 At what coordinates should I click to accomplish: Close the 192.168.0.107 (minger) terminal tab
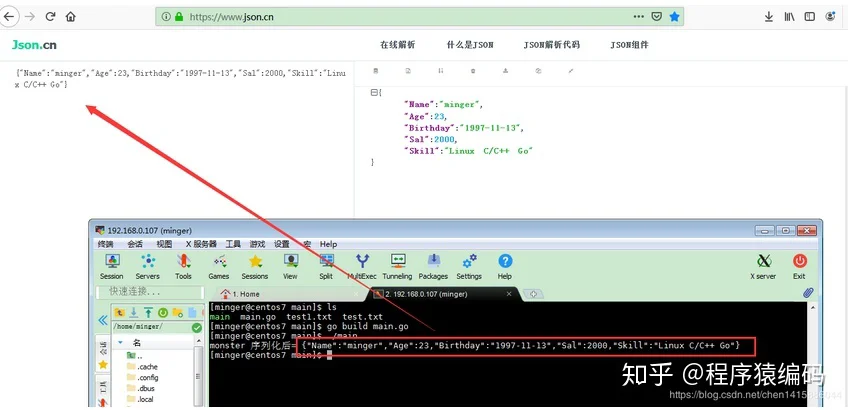click(x=509, y=294)
